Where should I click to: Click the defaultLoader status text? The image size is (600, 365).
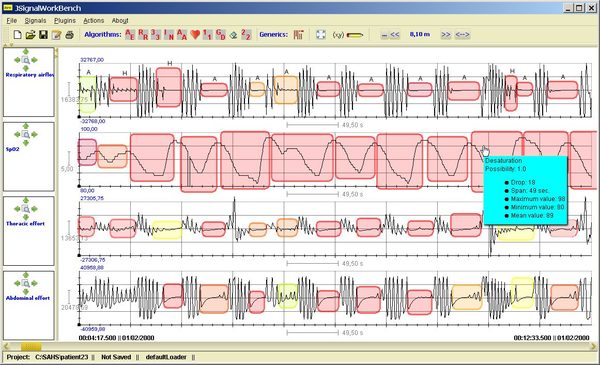pyautogui.click(x=166, y=357)
